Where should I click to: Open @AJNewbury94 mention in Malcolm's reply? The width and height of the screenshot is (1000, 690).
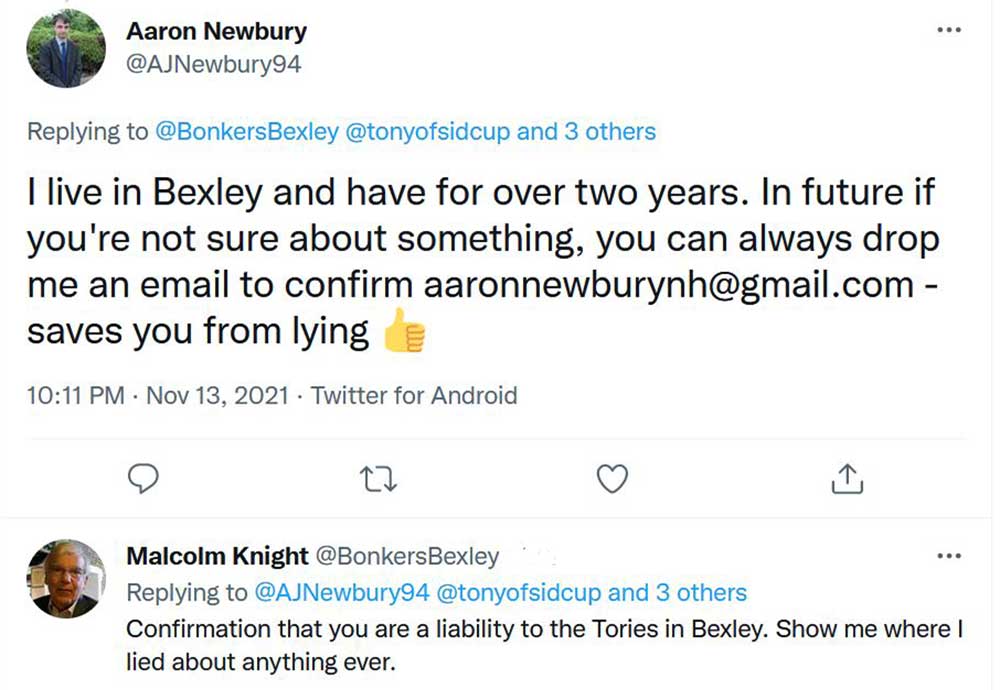pyautogui.click(x=342, y=593)
